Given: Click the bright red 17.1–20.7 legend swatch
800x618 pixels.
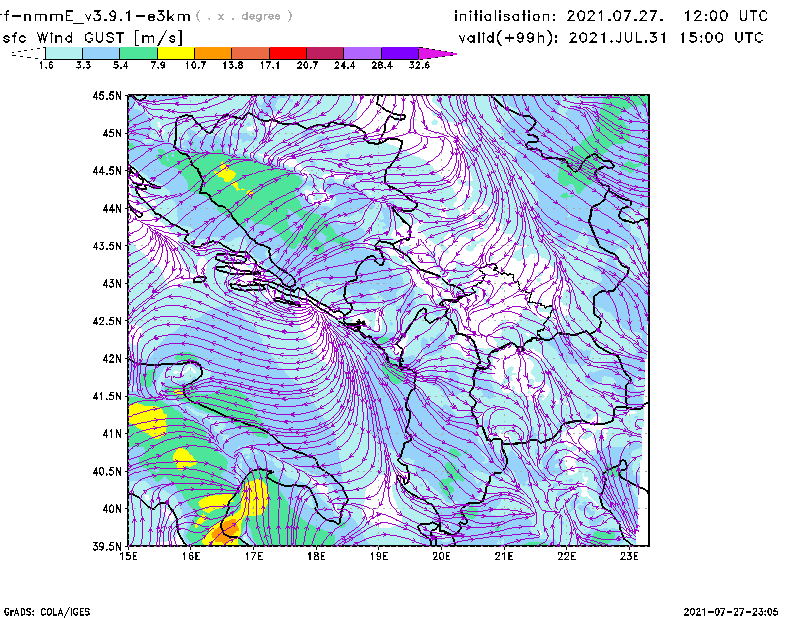Looking at the screenshot, I should click(288, 53).
